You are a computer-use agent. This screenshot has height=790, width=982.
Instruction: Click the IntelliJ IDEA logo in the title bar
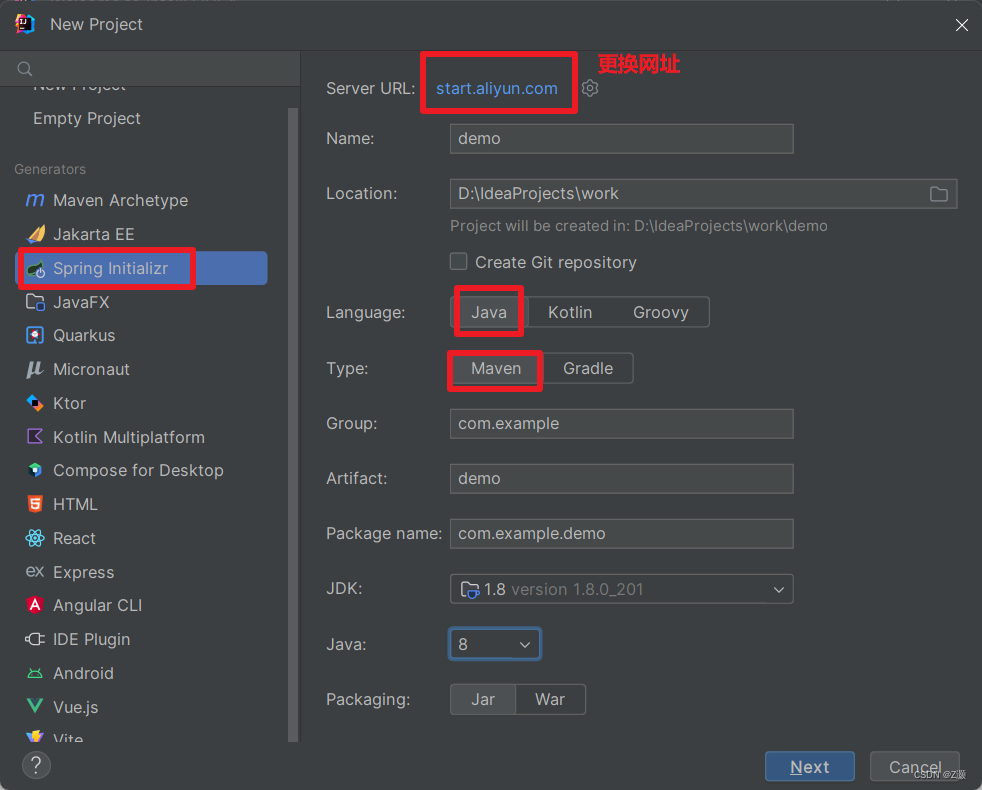pyautogui.click(x=25, y=24)
